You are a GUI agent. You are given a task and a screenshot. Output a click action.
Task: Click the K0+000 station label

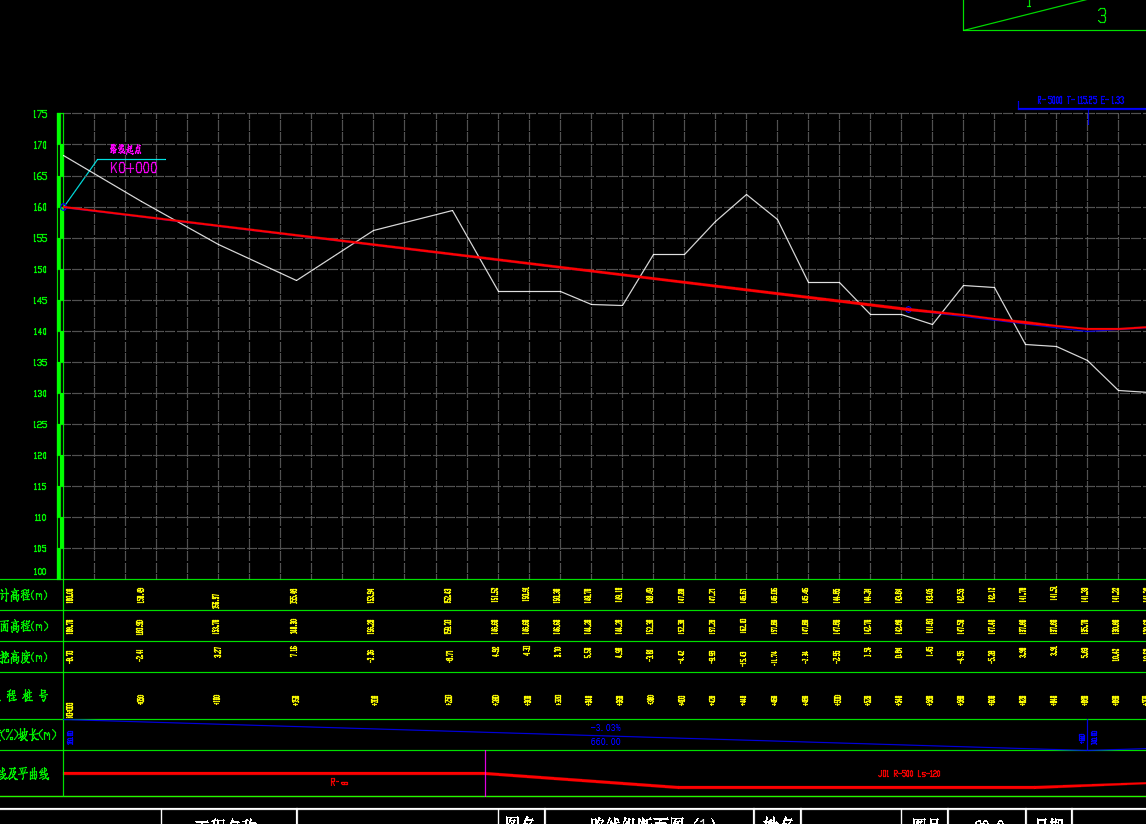[x=133, y=169]
